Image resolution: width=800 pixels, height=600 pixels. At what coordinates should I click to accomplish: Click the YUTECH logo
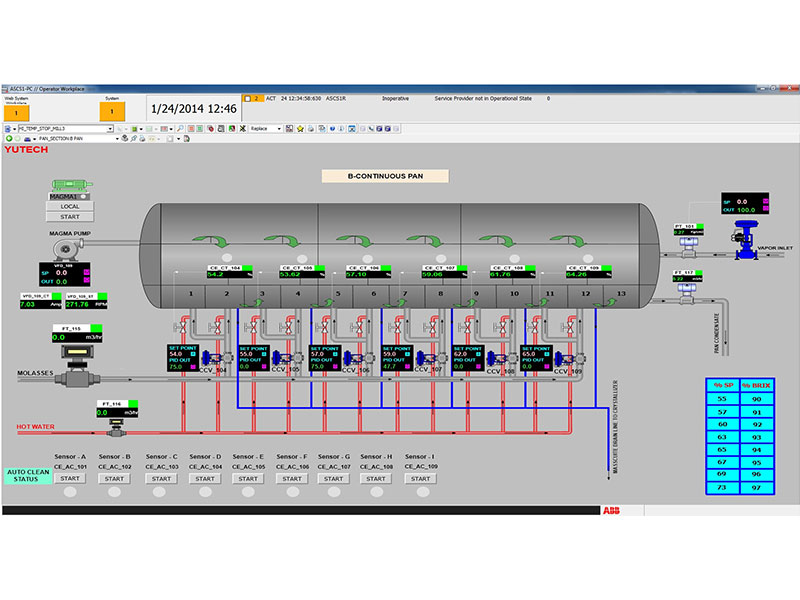pos(26,149)
